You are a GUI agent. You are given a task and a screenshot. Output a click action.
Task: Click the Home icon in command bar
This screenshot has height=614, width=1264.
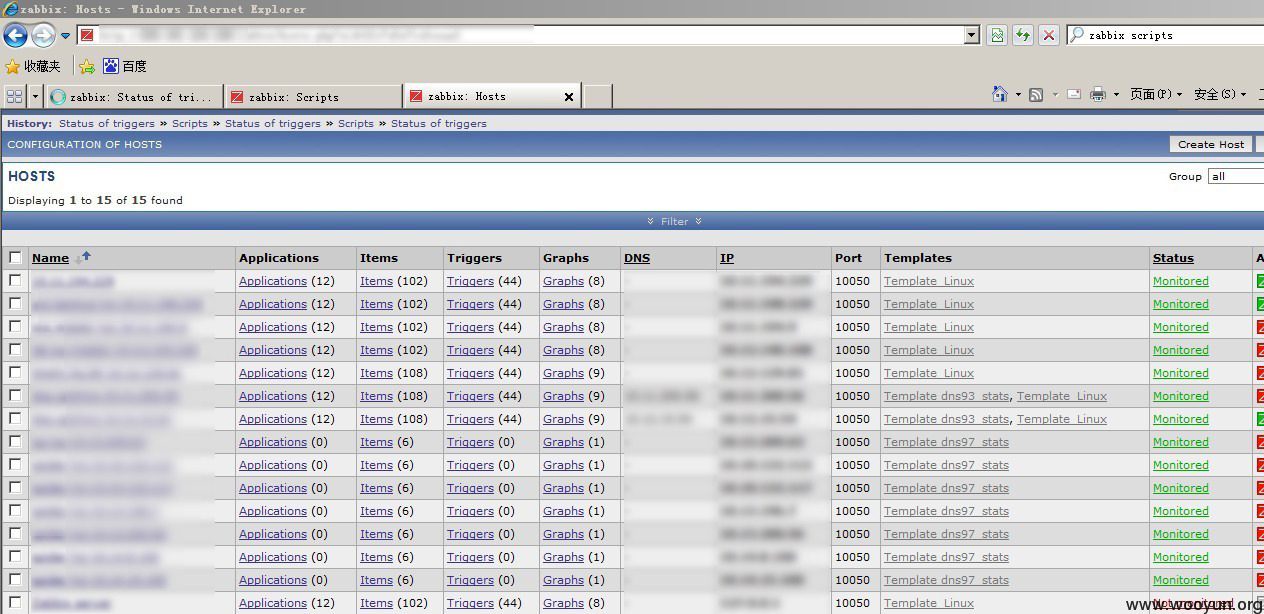1000,94
